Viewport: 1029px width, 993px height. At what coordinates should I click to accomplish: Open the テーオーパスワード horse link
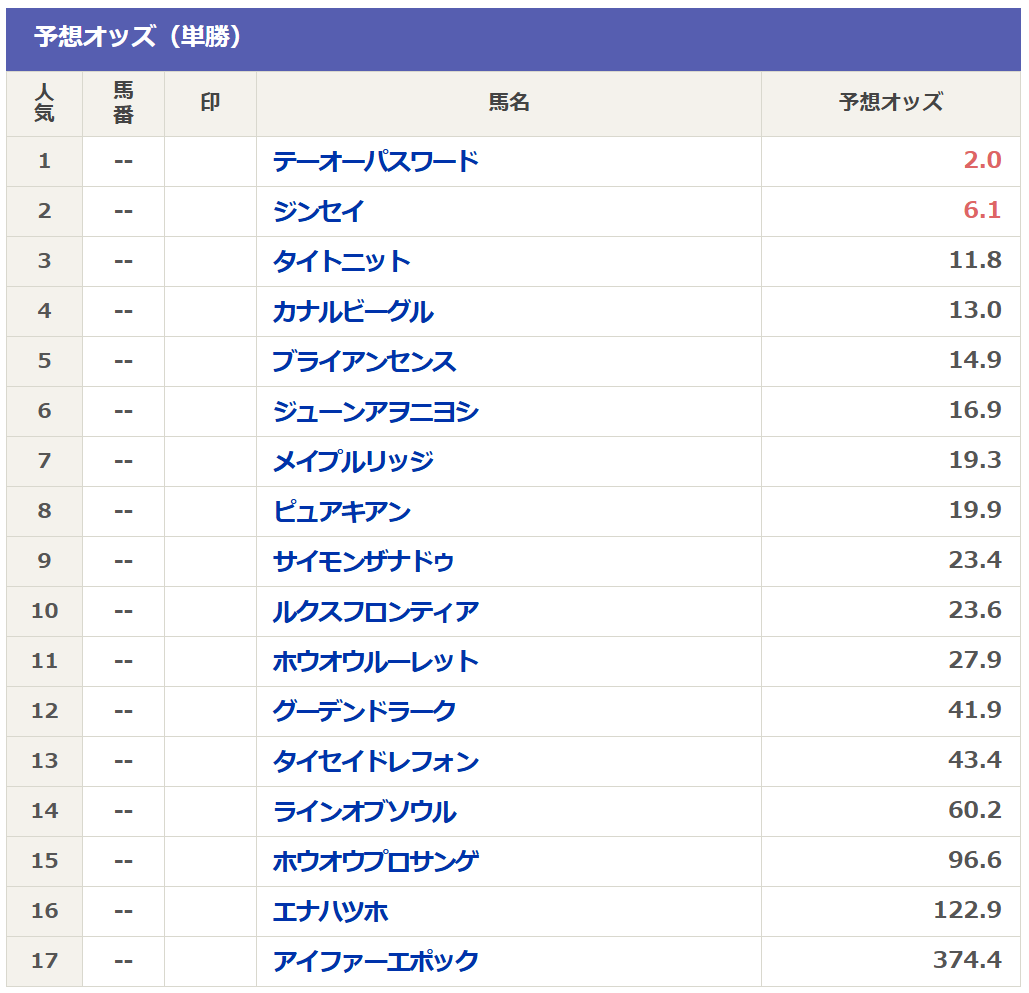coord(375,162)
